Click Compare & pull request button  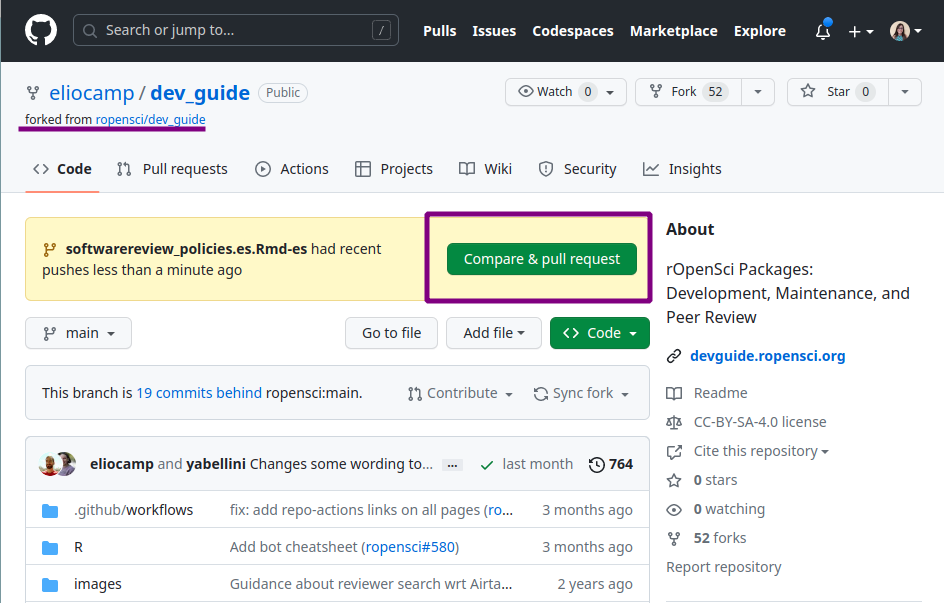pyautogui.click(x=541, y=259)
